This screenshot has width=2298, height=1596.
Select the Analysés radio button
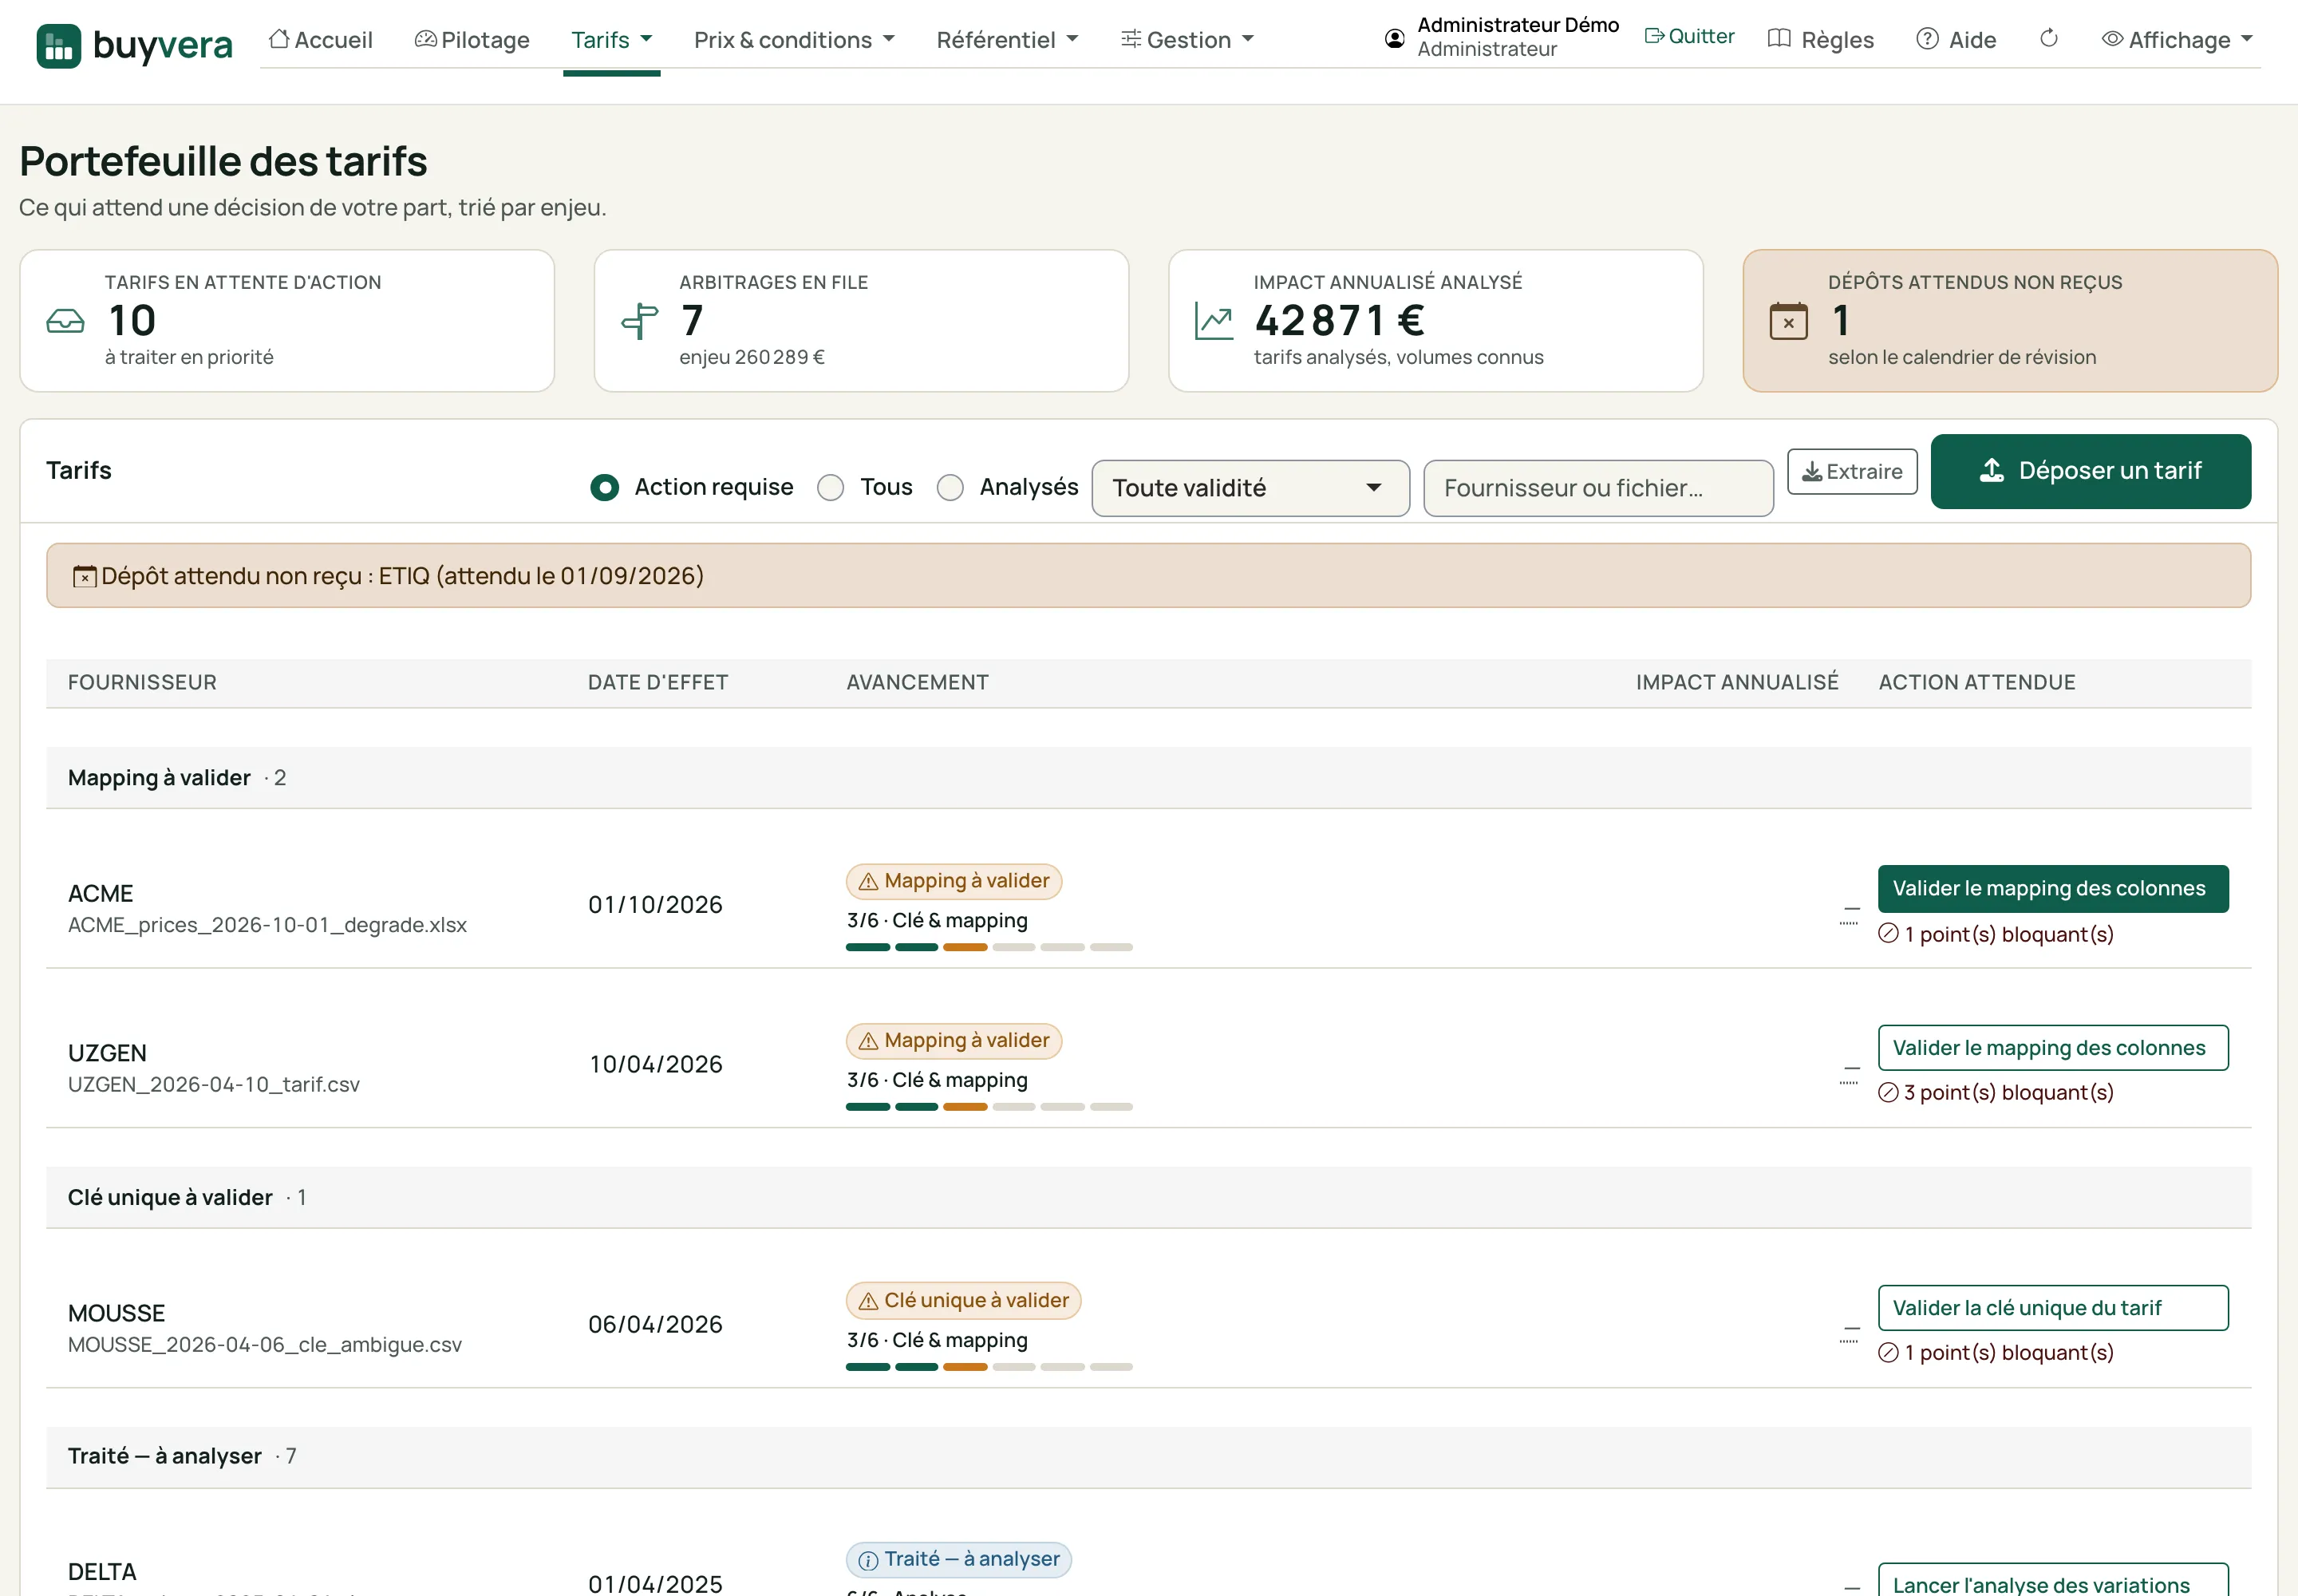[950, 487]
